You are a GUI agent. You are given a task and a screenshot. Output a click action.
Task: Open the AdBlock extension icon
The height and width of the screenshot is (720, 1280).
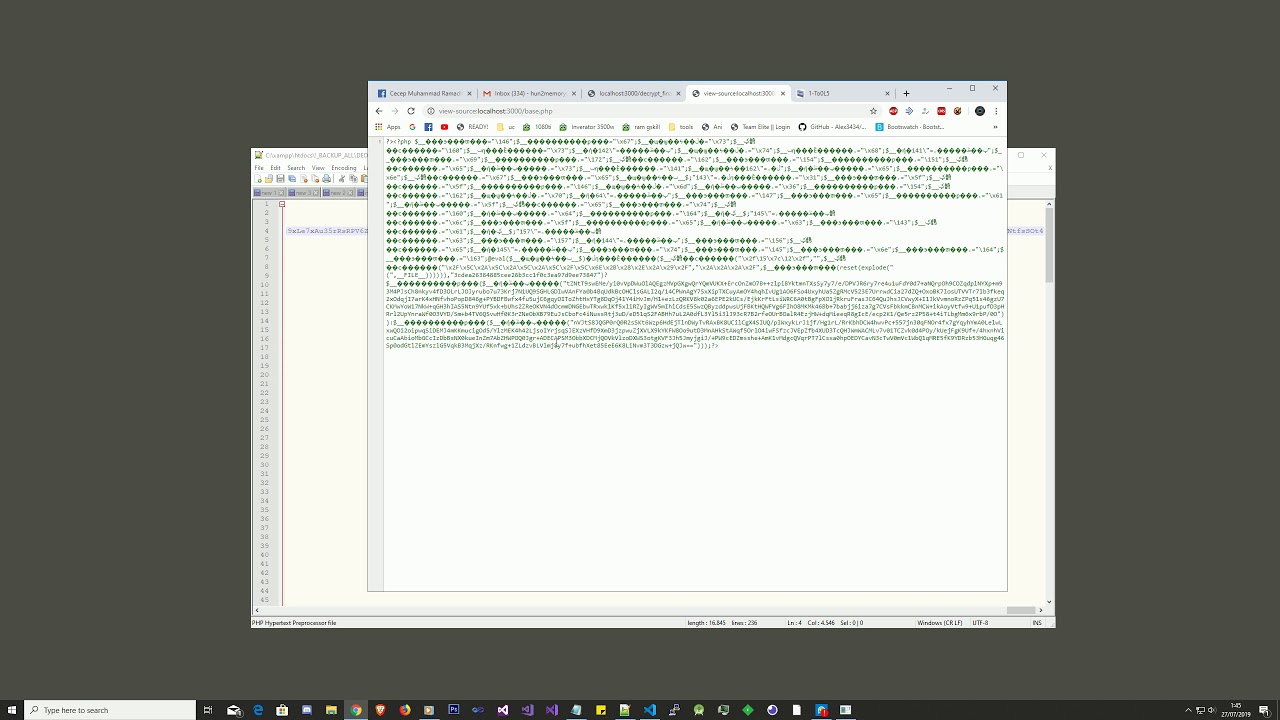click(894, 111)
